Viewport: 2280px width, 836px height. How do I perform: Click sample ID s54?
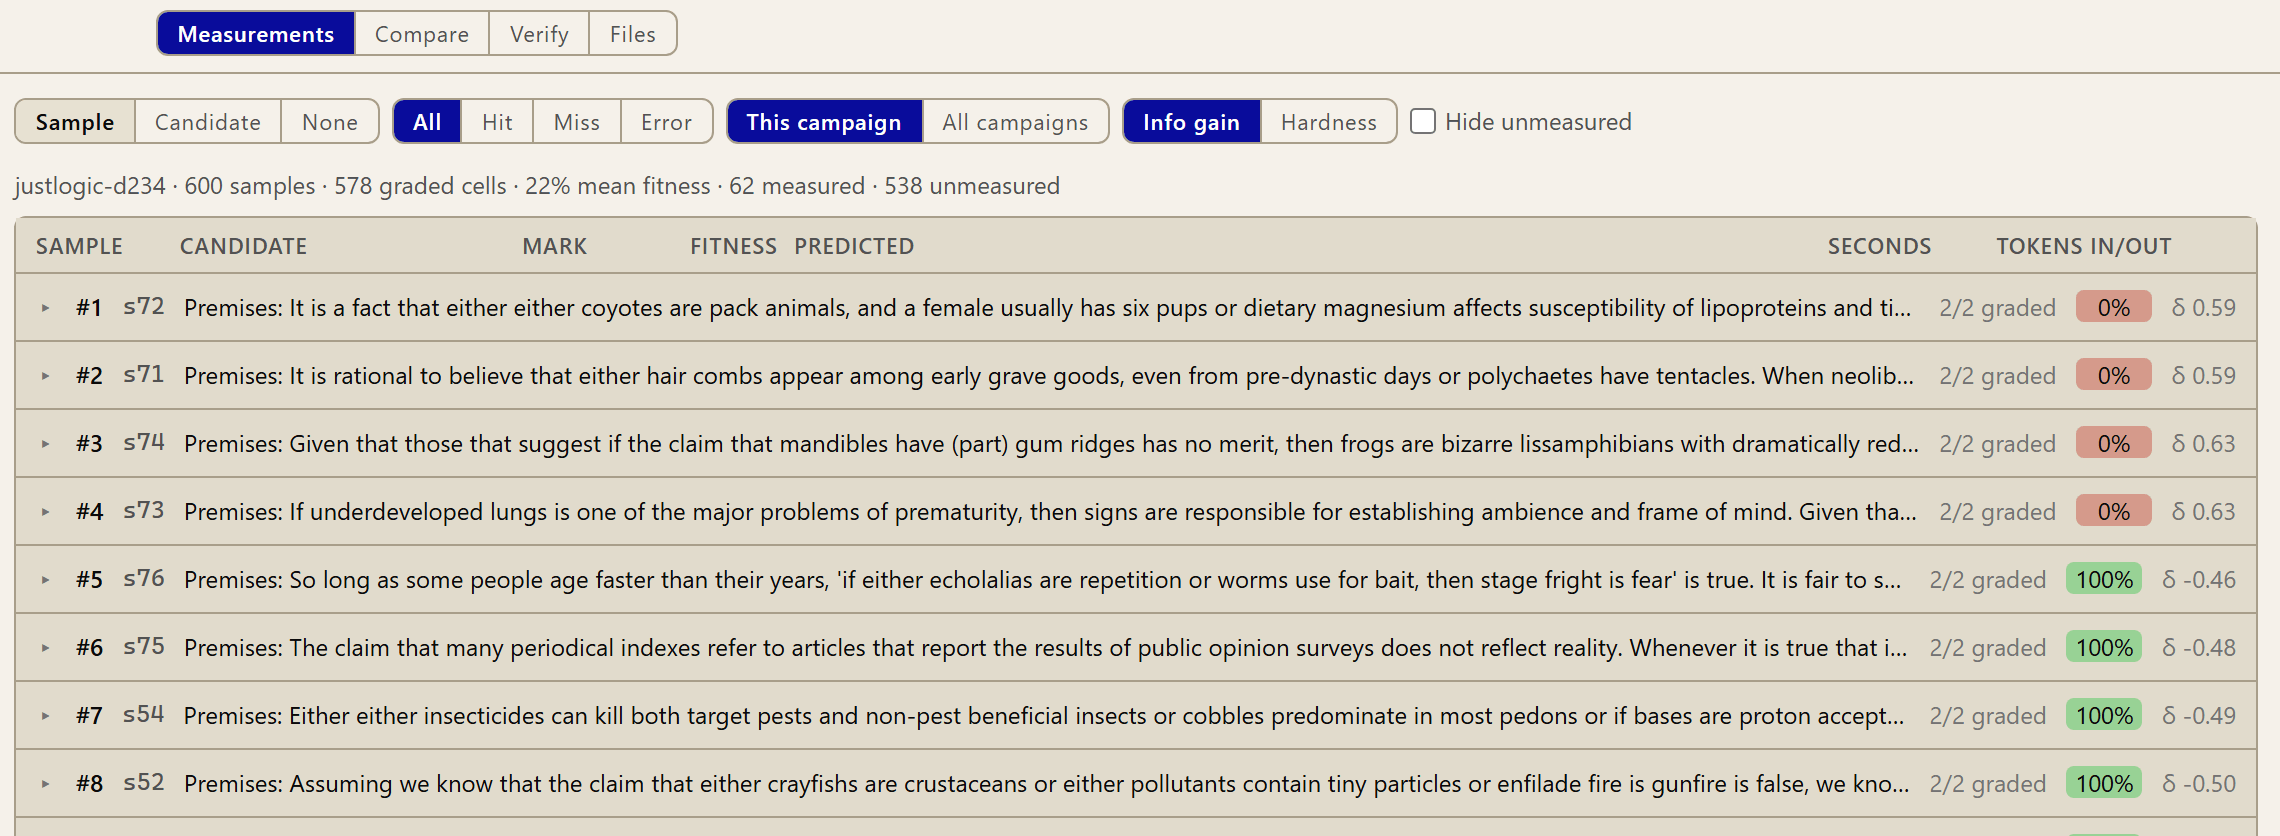click(144, 715)
